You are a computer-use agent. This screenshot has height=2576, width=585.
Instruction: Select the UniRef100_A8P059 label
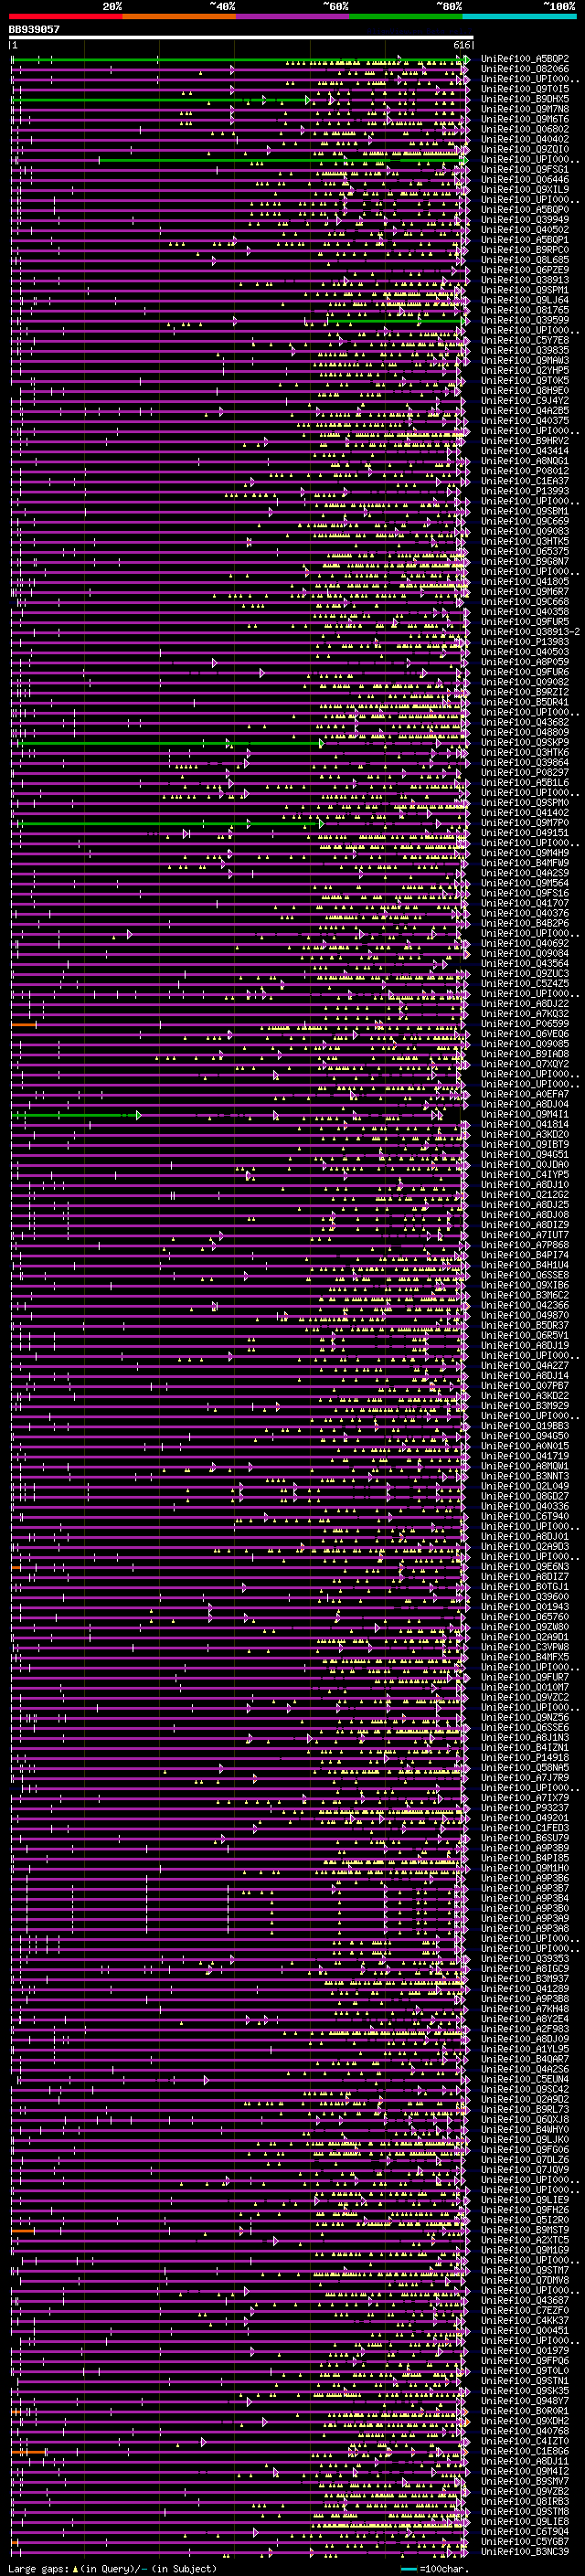click(525, 662)
